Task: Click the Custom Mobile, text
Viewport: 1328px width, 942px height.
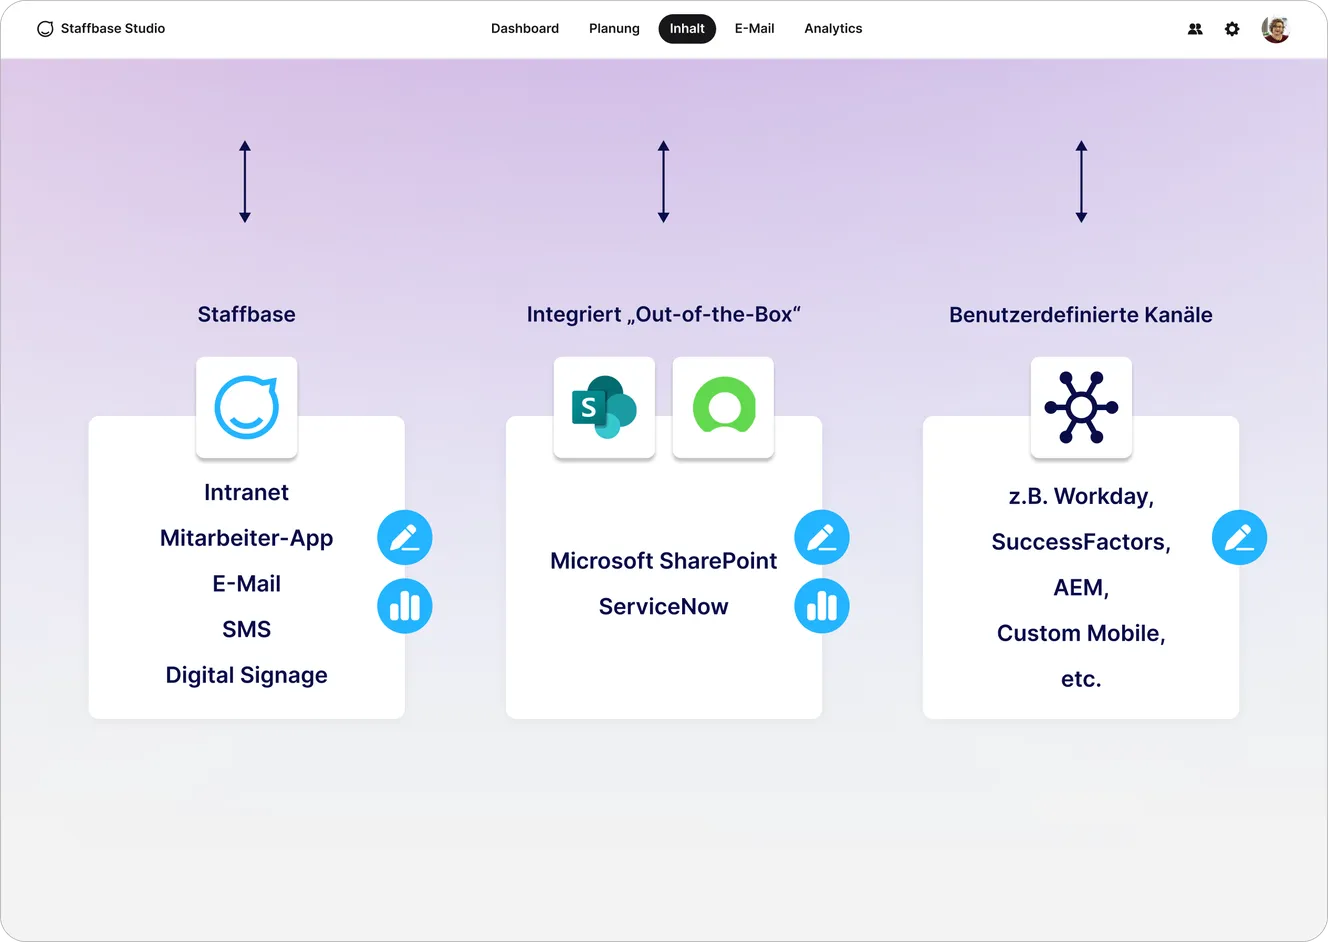Action: tap(1081, 633)
